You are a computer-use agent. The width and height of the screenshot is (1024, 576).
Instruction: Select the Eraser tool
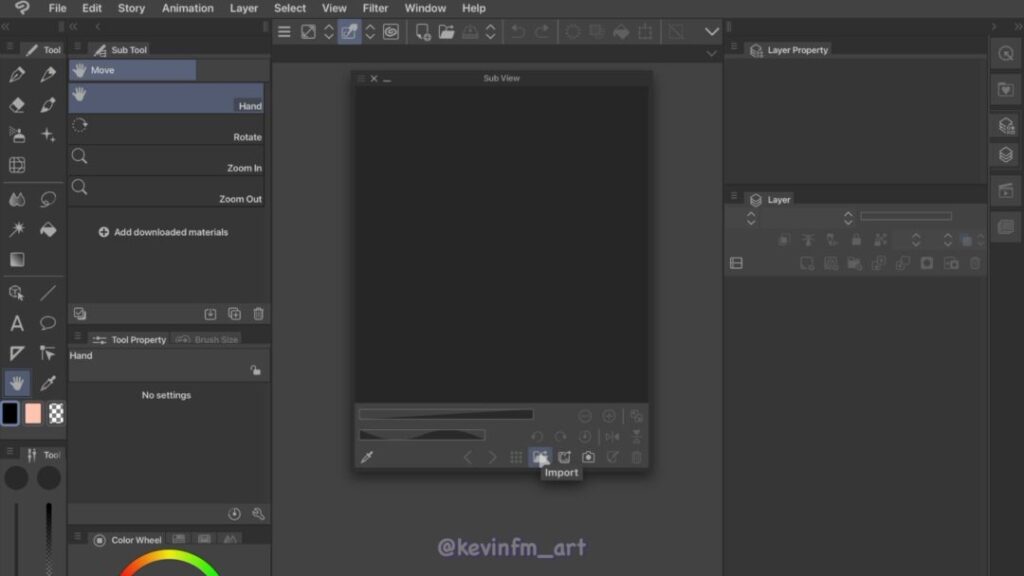click(x=17, y=105)
